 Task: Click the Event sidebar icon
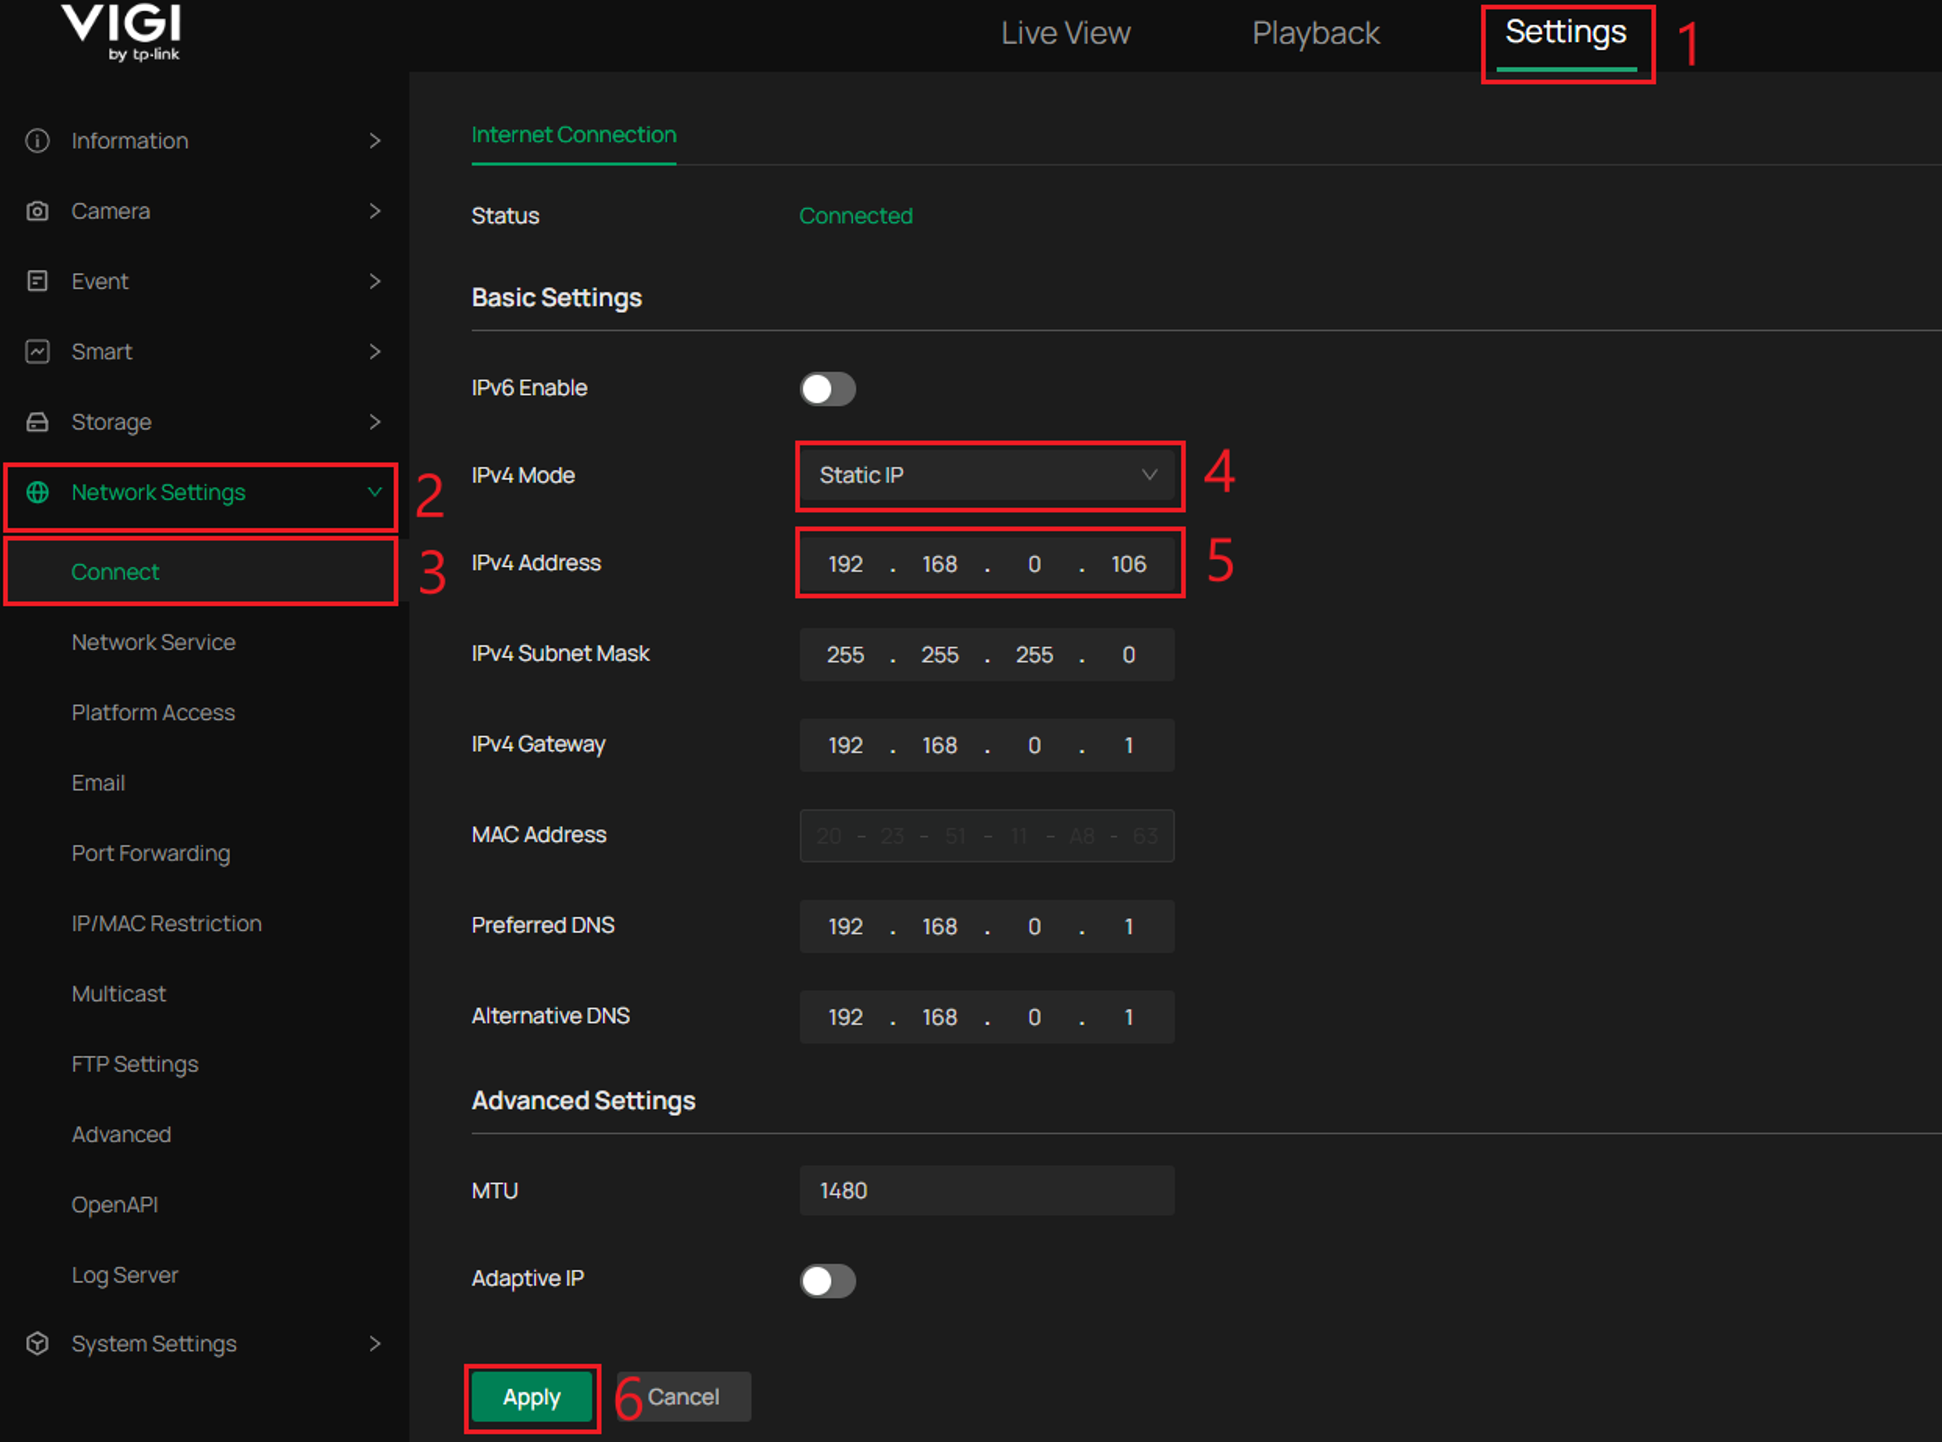point(37,281)
